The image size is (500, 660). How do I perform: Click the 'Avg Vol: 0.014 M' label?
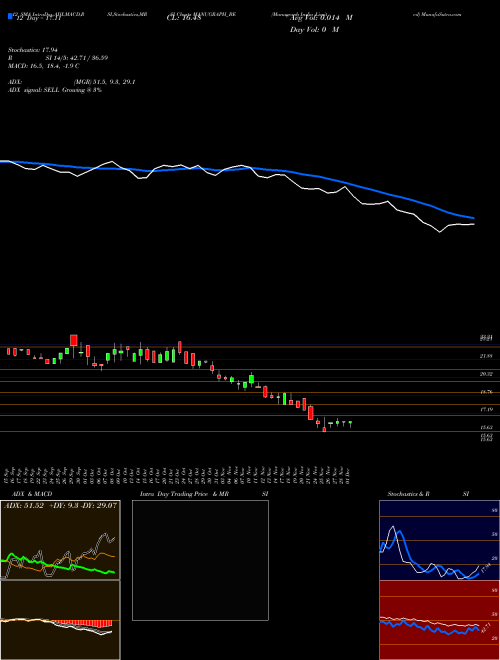[321, 18]
